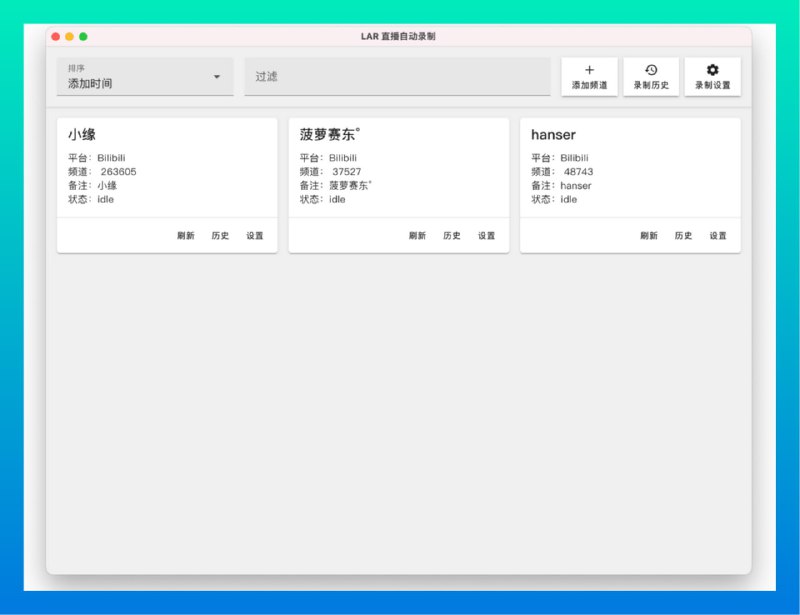Screen dimensions: 800x615
Task: Open recording history with the clock icon
Action: click(651, 77)
